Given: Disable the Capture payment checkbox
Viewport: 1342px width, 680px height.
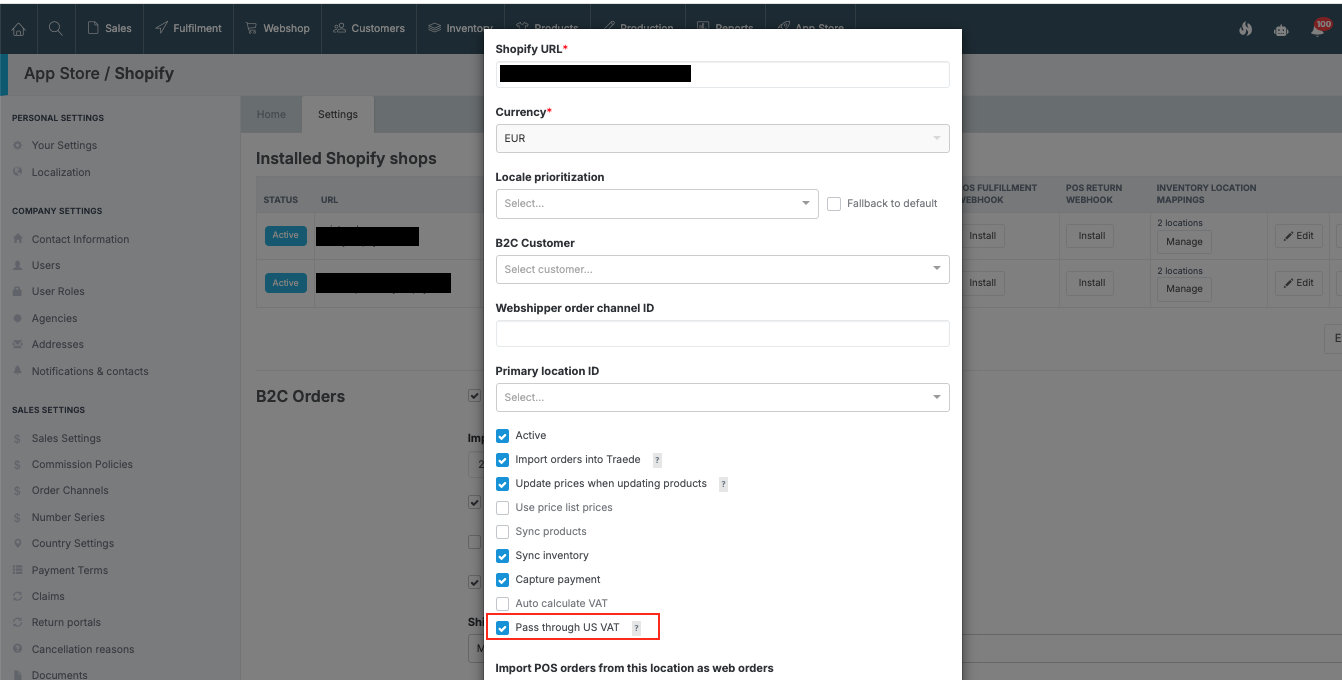Looking at the screenshot, I should coord(503,580).
